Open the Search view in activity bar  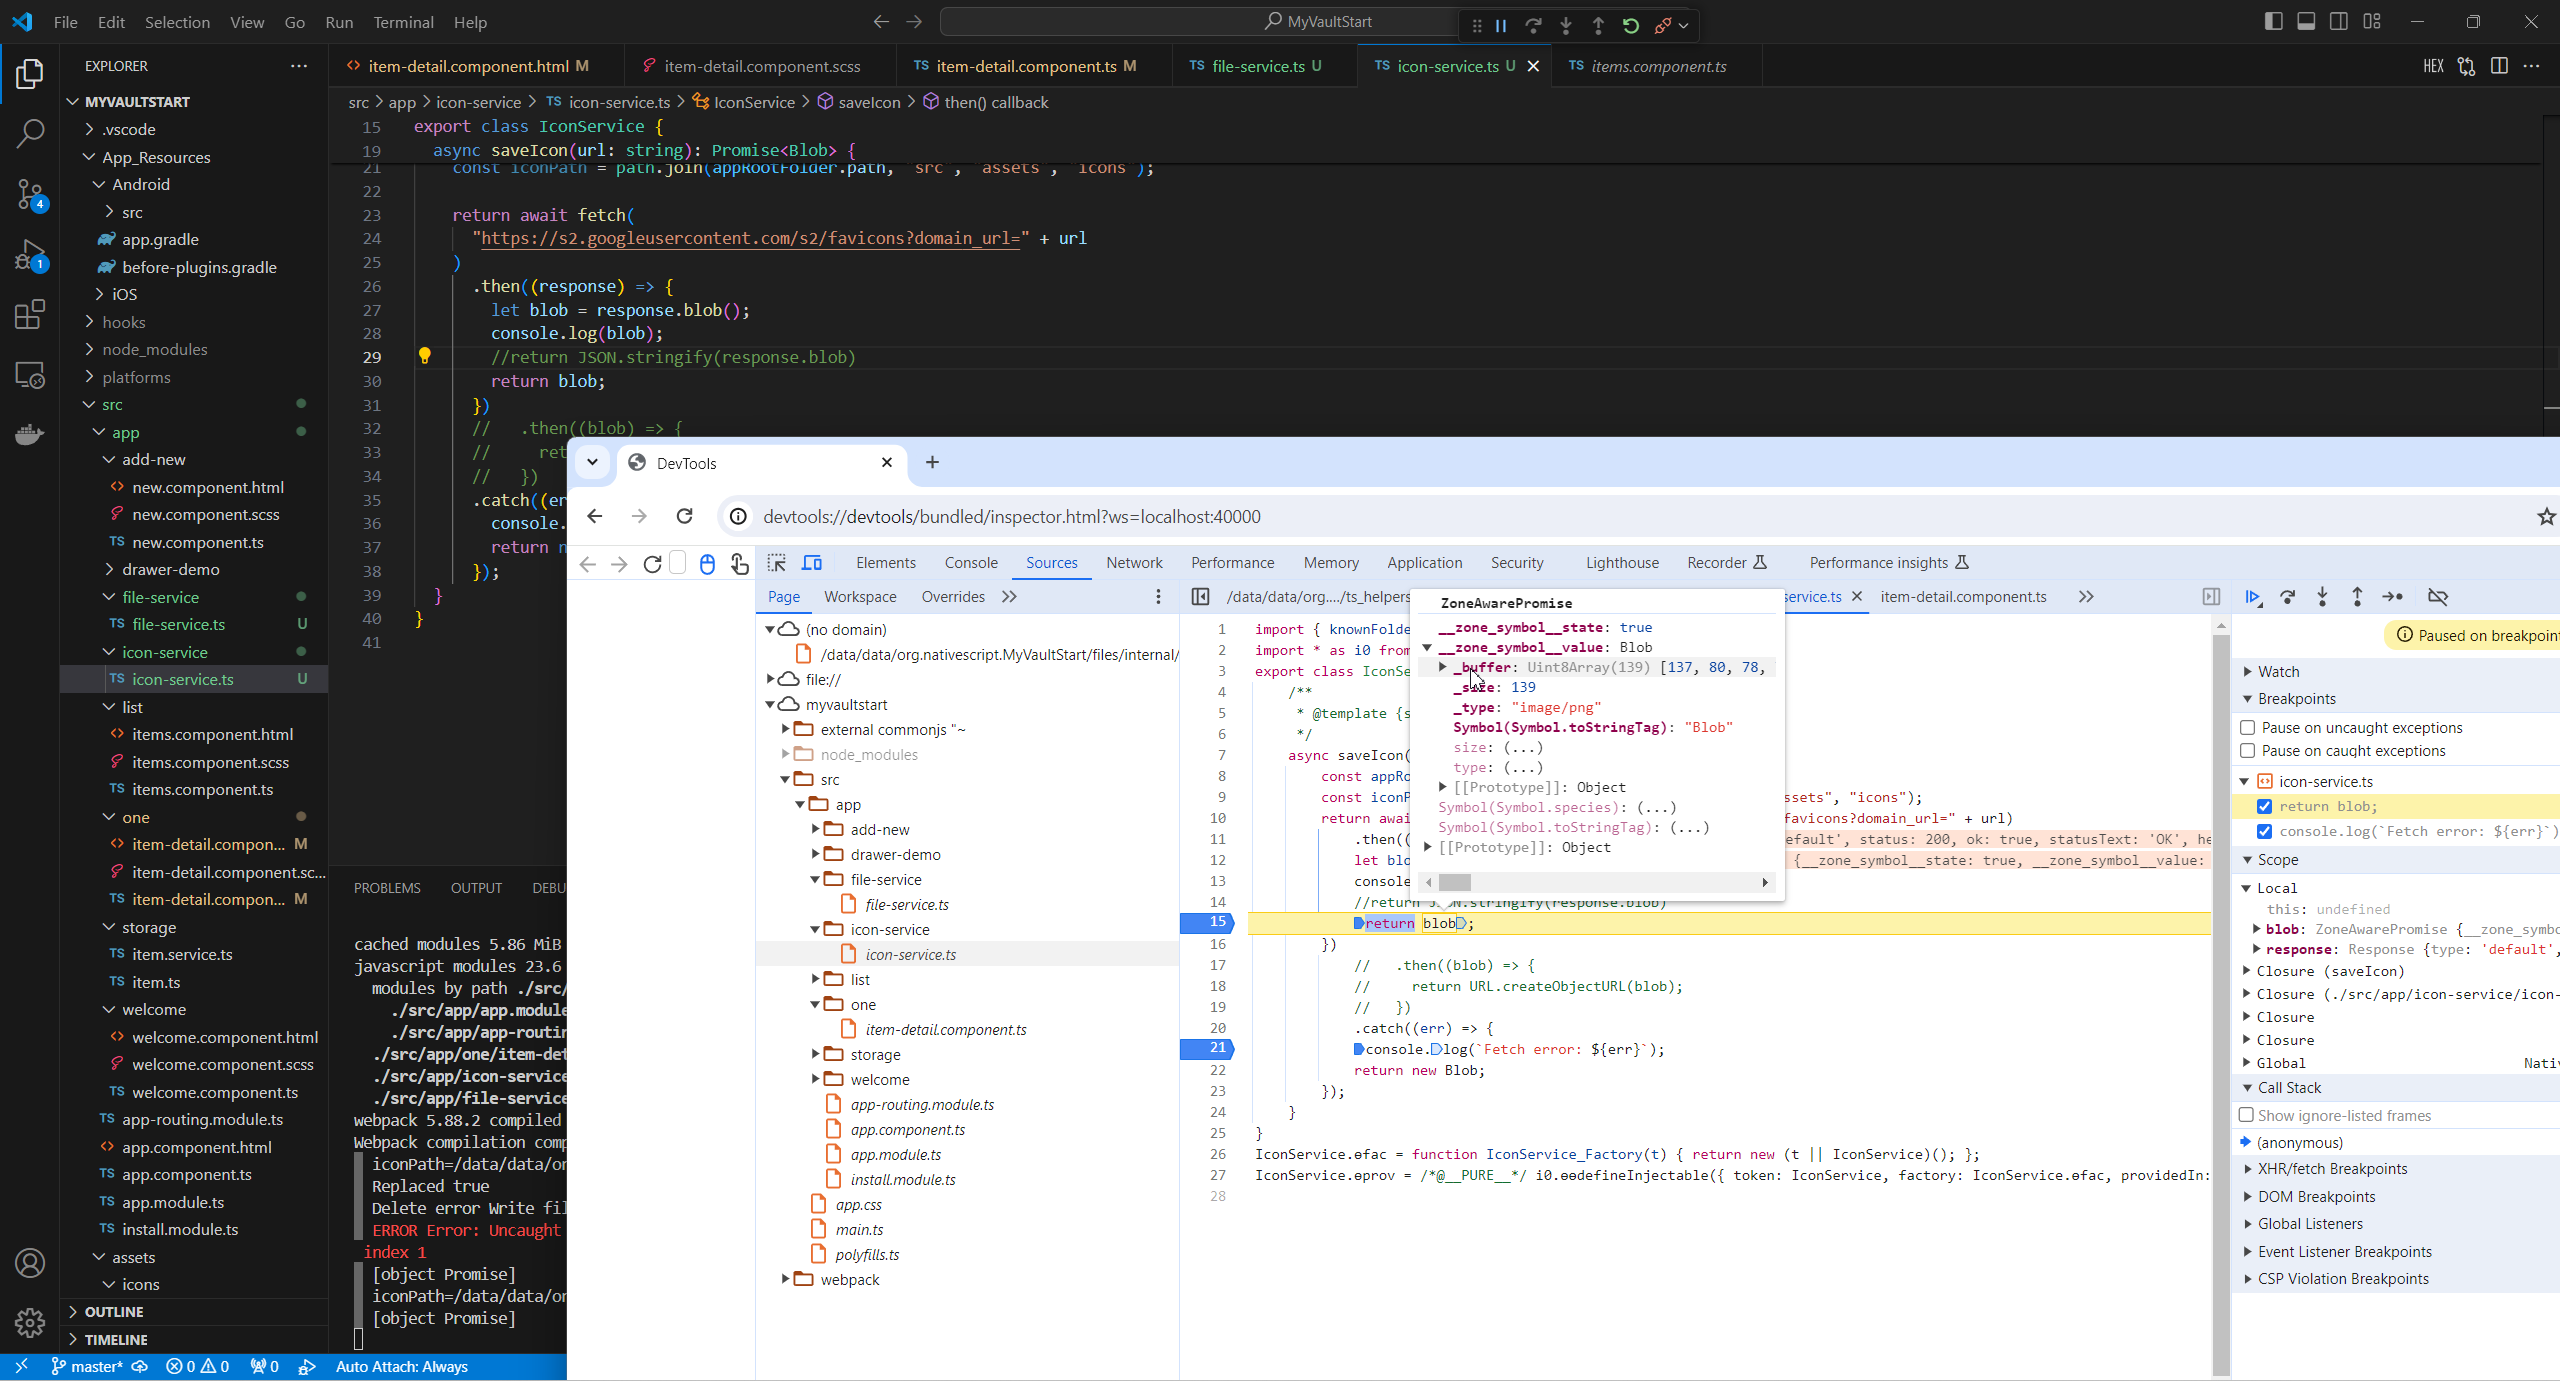tap(30, 133)
